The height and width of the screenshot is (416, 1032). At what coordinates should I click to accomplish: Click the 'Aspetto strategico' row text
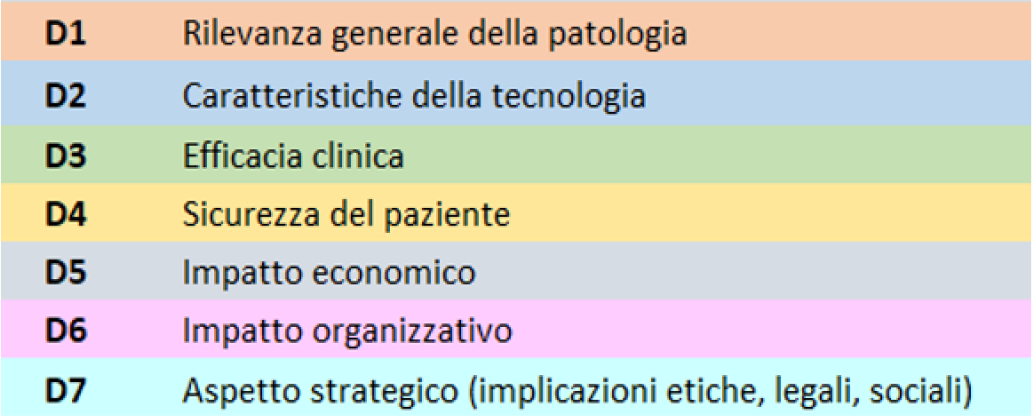pyautogui.click(x=577, y=388)
